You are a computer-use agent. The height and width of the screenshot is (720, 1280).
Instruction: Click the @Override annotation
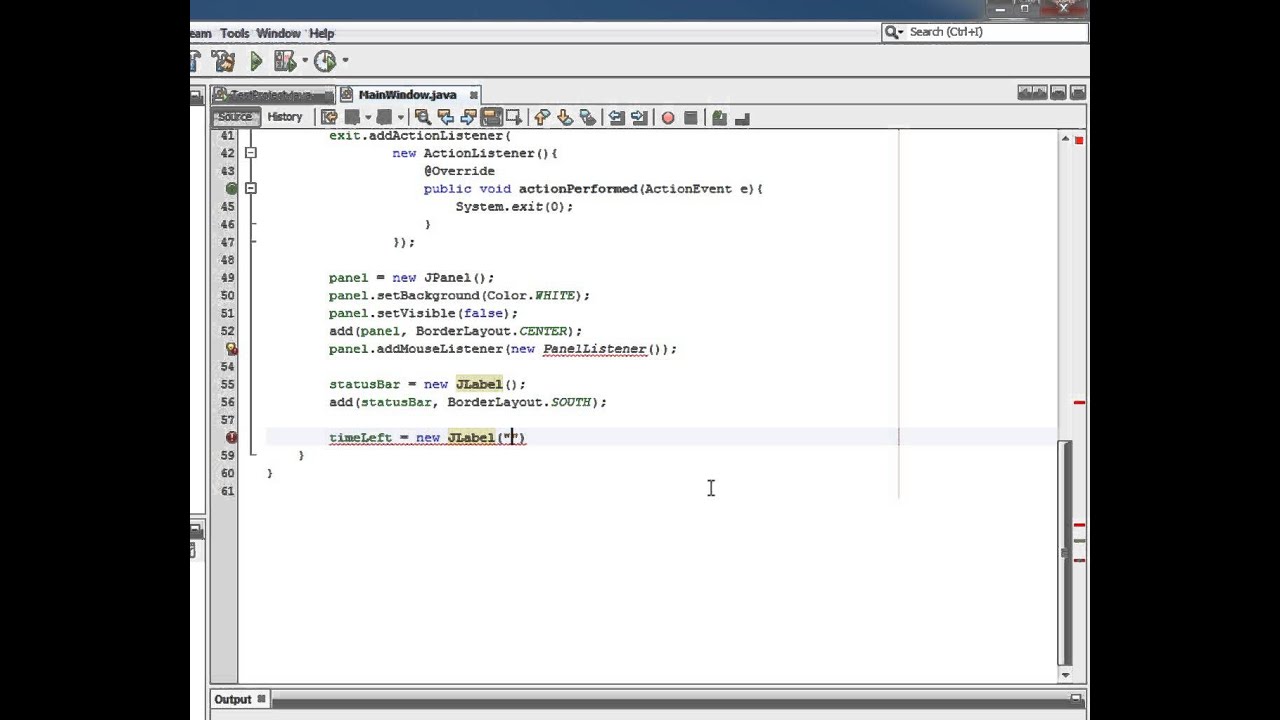pyautogui.click(x=459, y=171)
